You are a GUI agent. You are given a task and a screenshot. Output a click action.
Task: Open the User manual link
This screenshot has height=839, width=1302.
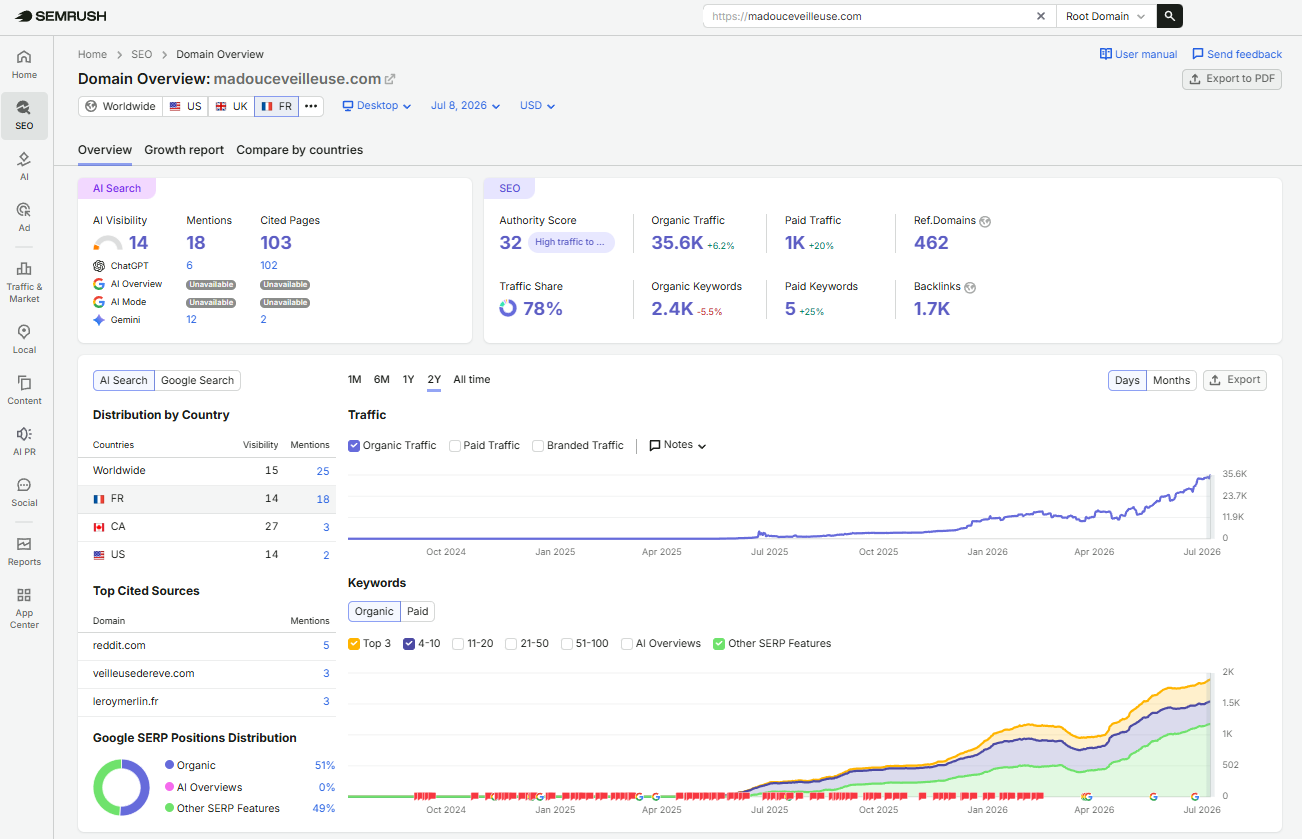(x=1138, y=54)
